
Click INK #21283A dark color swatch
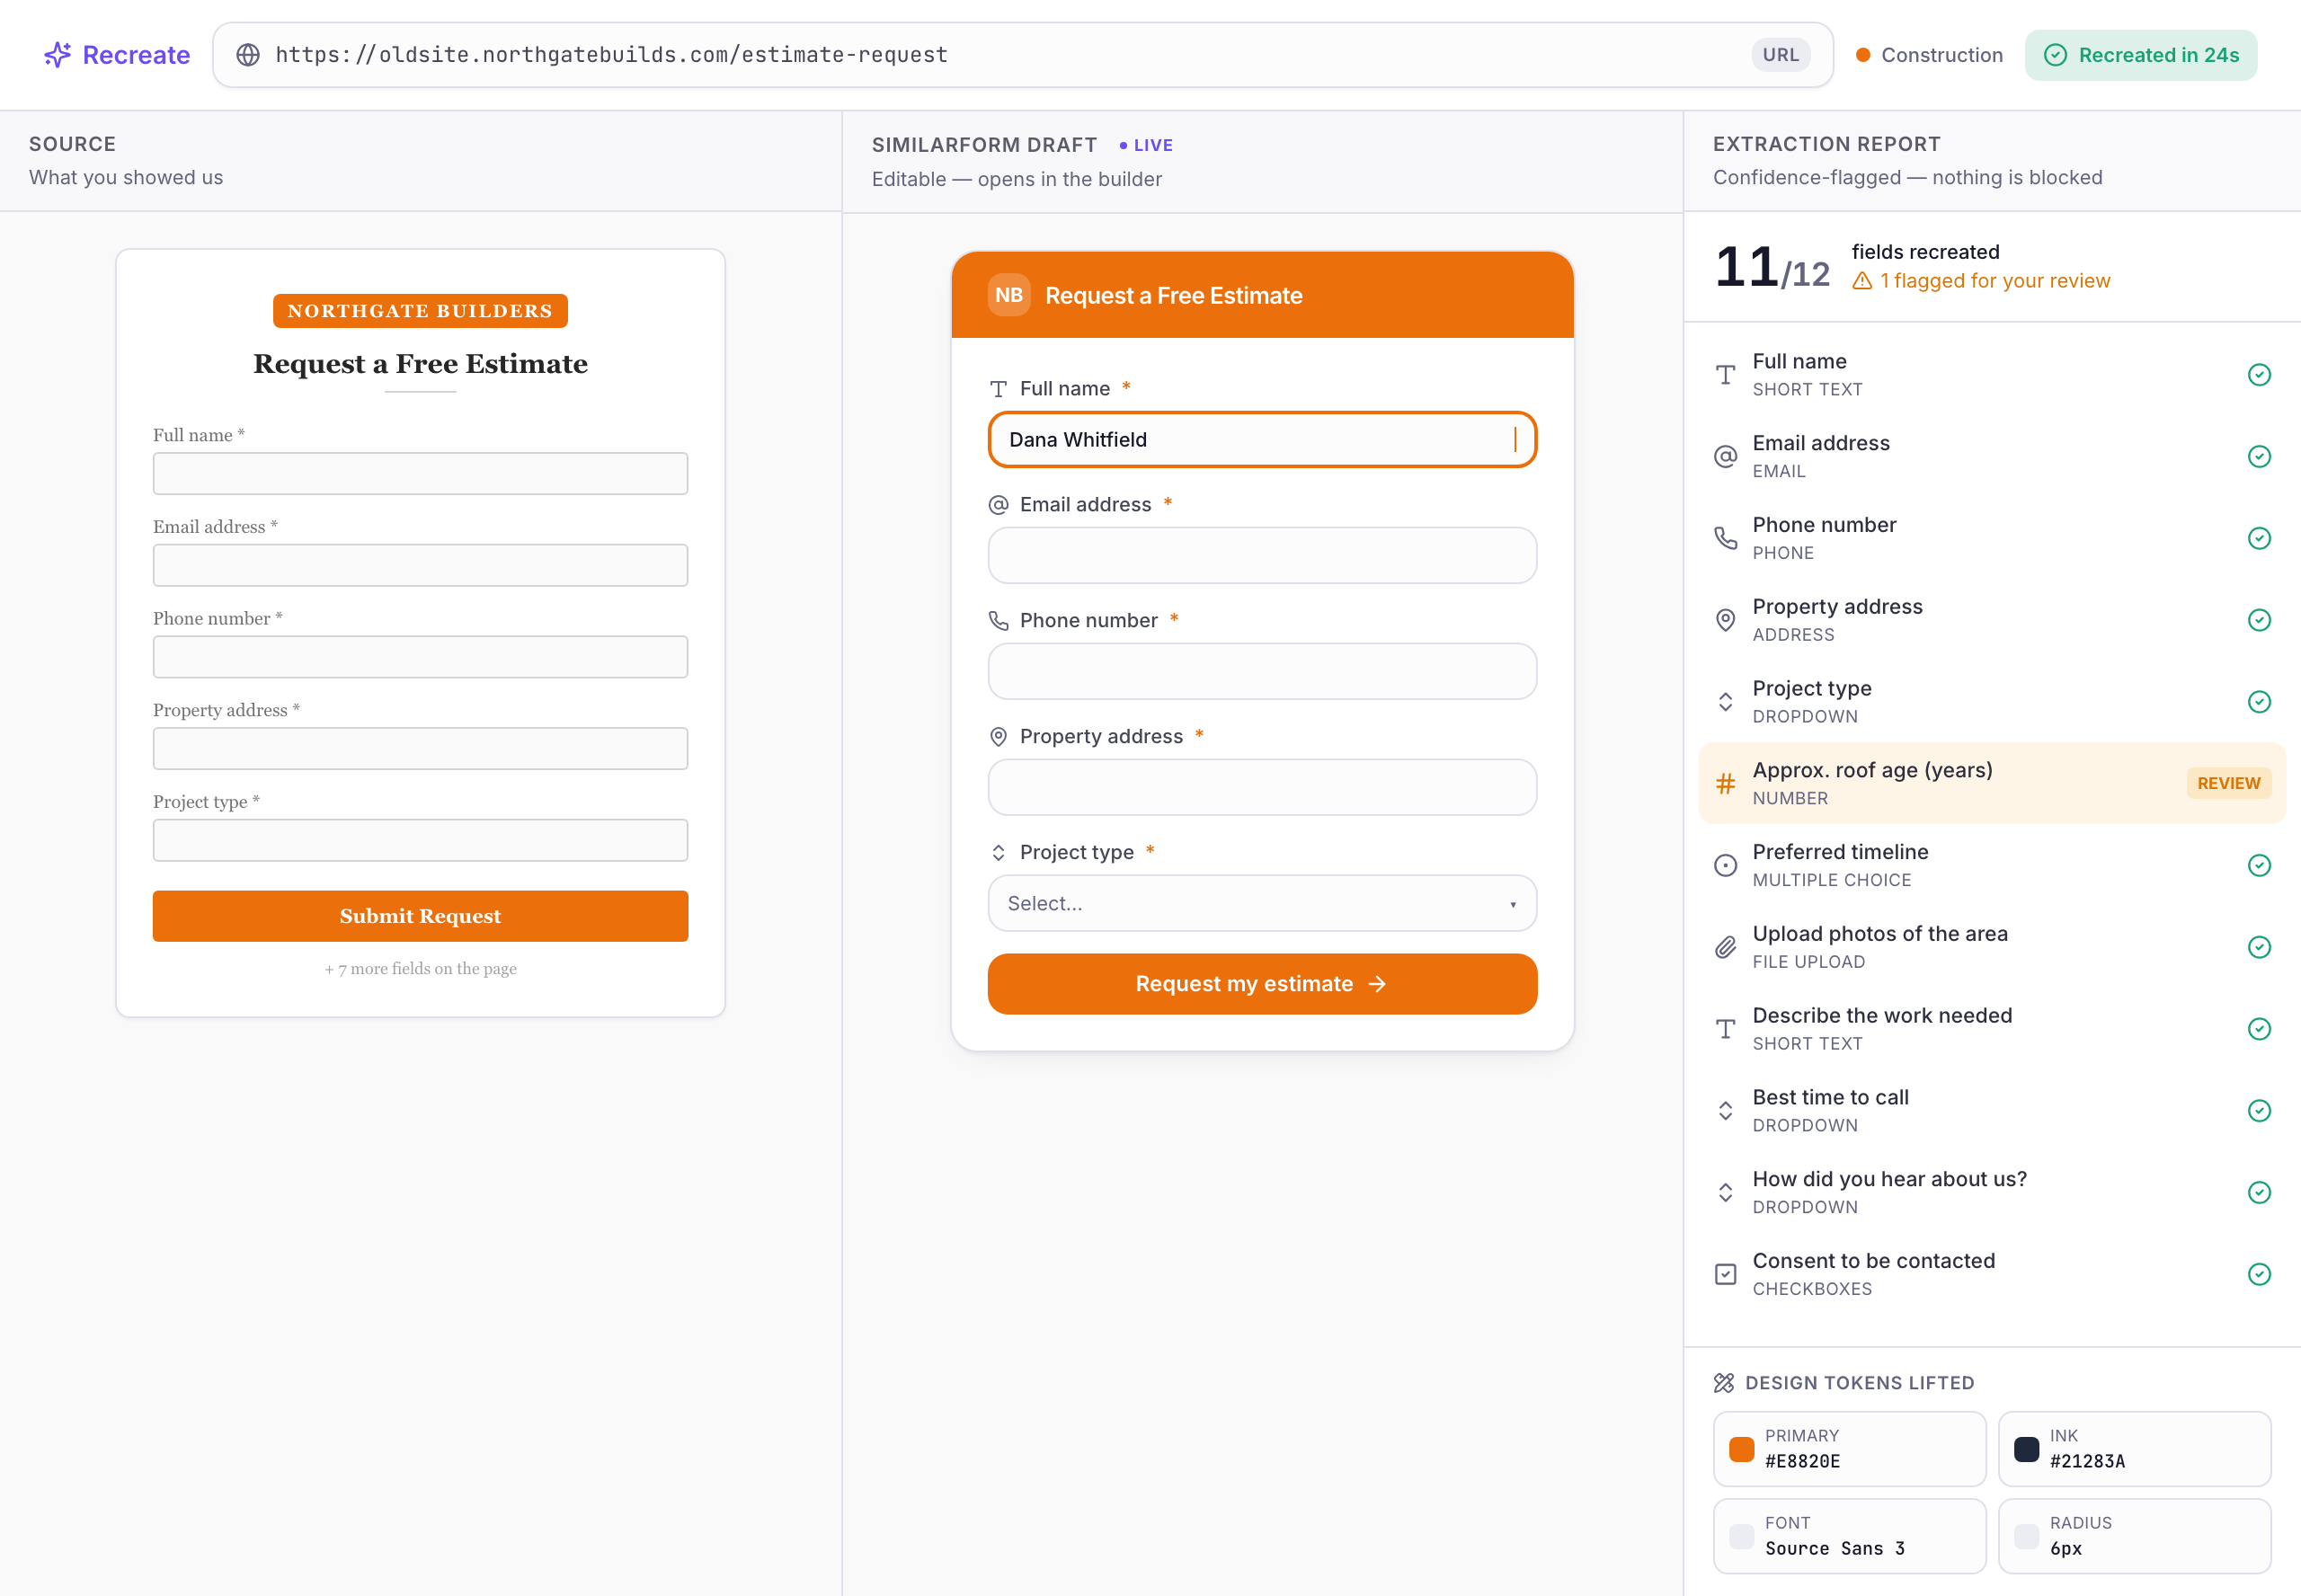tap(2026, 1449)
